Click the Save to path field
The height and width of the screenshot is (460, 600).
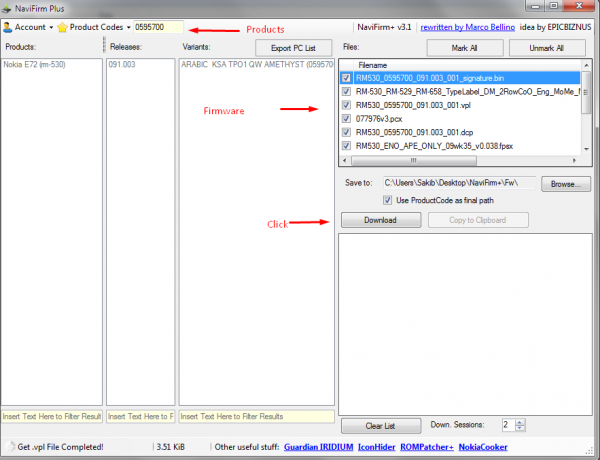459,183
